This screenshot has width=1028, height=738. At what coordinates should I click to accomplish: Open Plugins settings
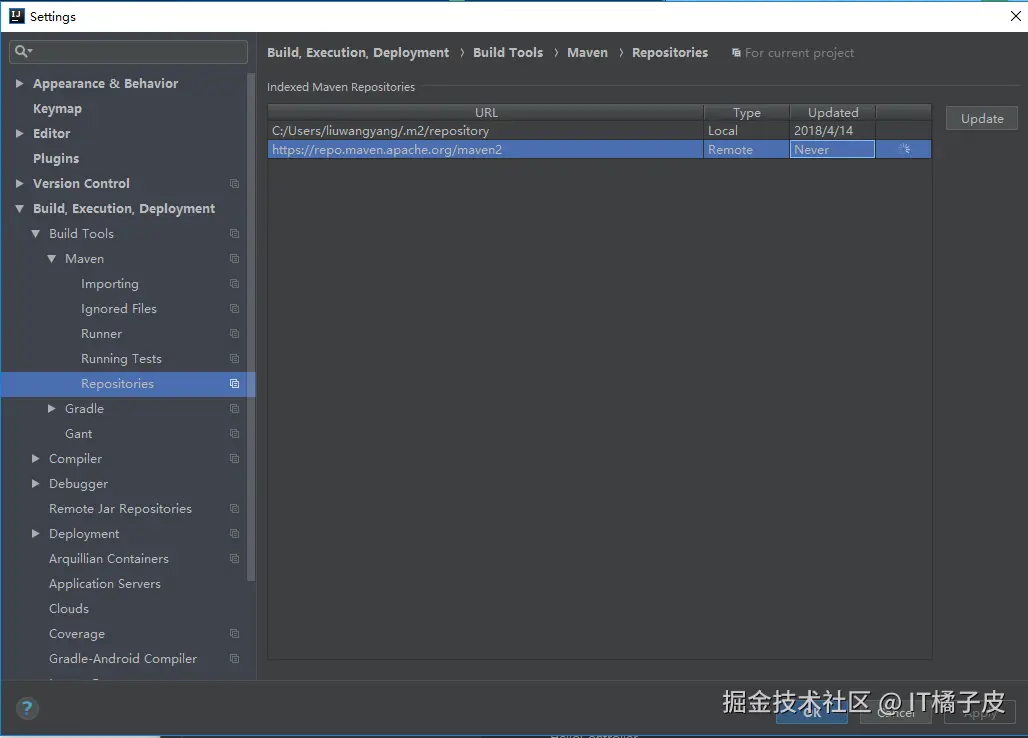click(56, 159)
